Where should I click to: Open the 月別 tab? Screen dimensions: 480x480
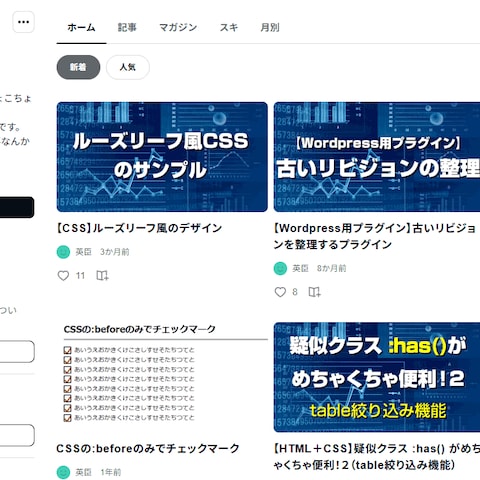pos(270,27)
